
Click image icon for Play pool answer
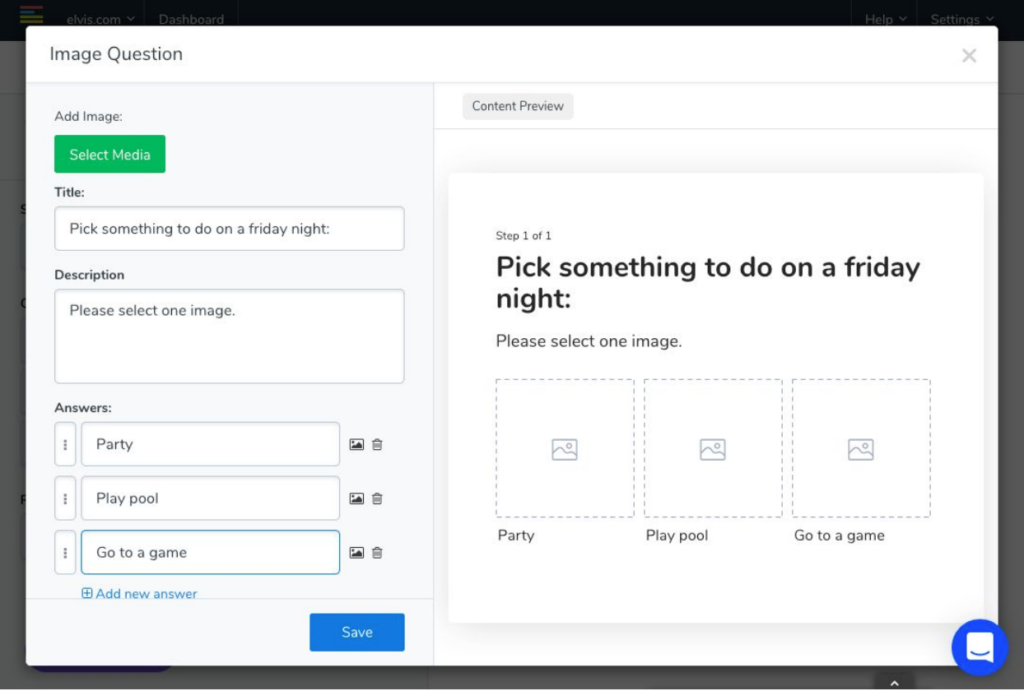(x=356, y=499)
